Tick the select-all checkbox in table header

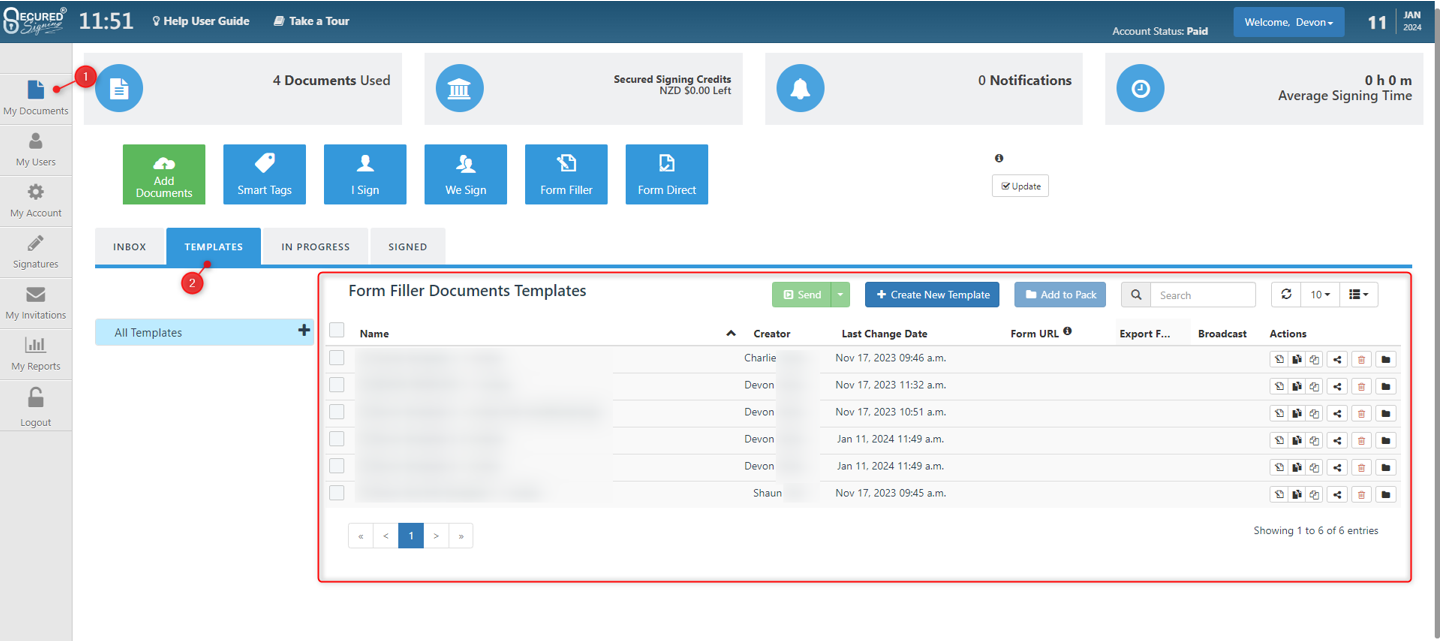click(337, 331)
